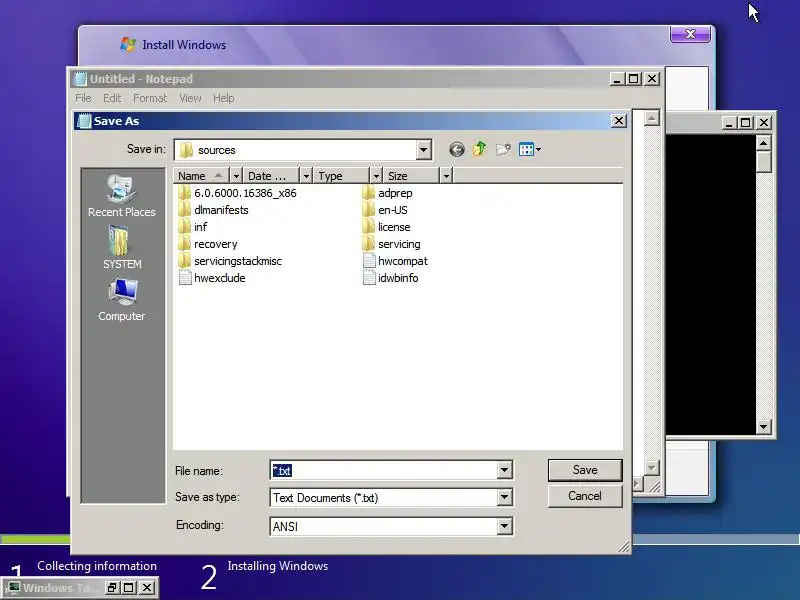Sort files by the Name column

coord(201,176)
